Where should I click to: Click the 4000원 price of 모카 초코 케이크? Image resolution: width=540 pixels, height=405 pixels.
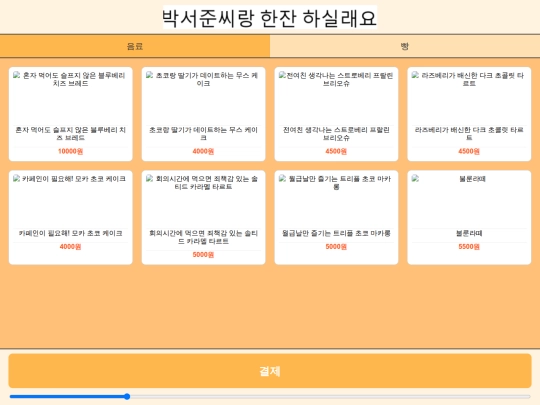(x=71, y=247)
